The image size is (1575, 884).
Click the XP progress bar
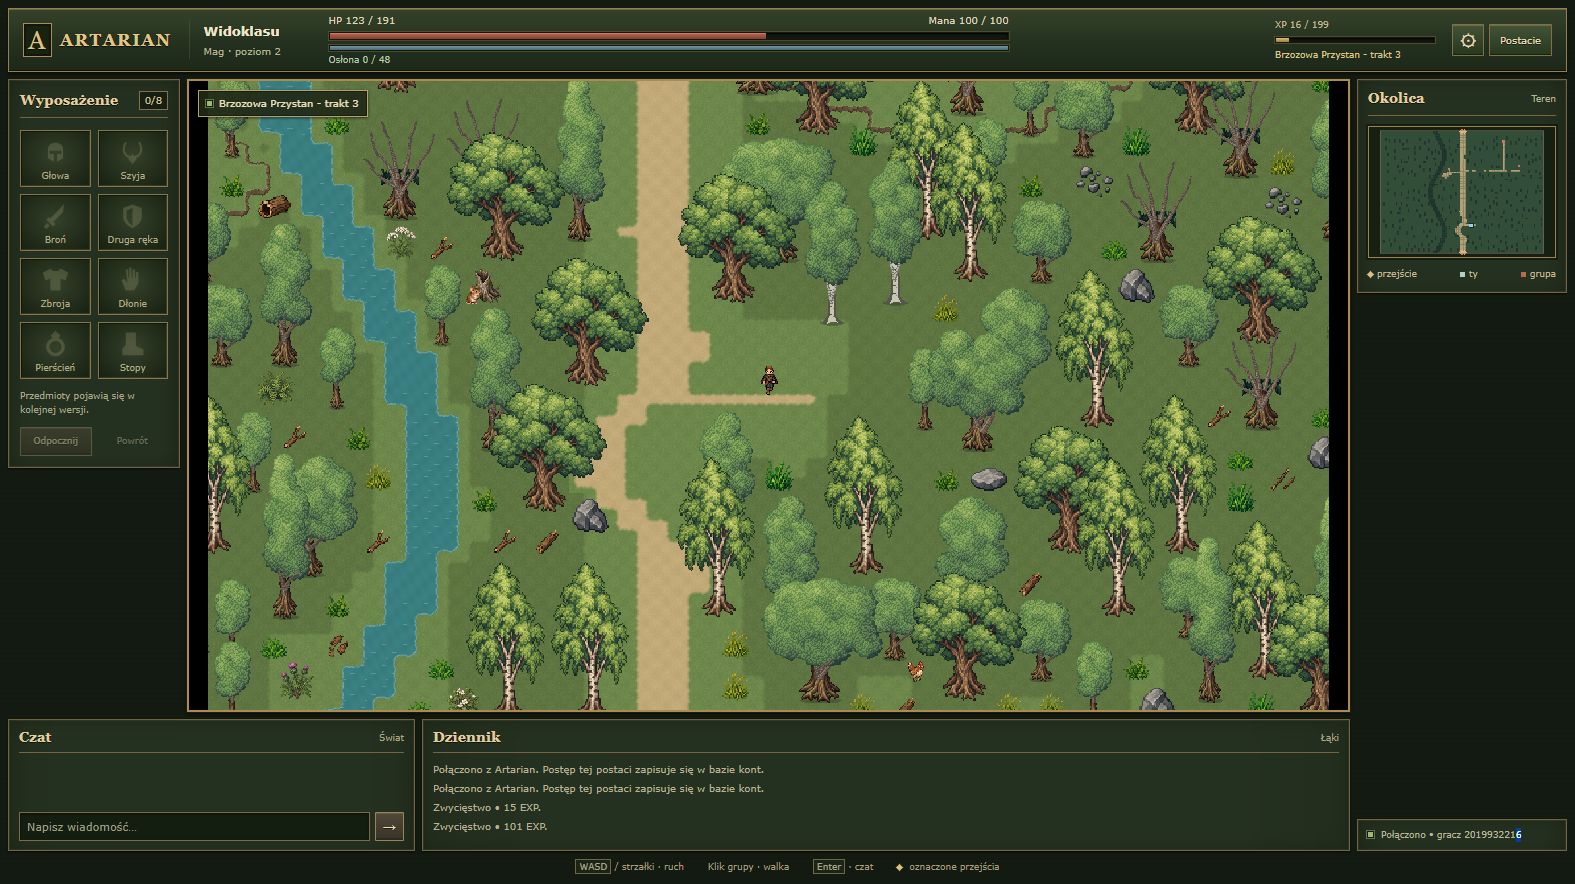tap(1354, 40)
